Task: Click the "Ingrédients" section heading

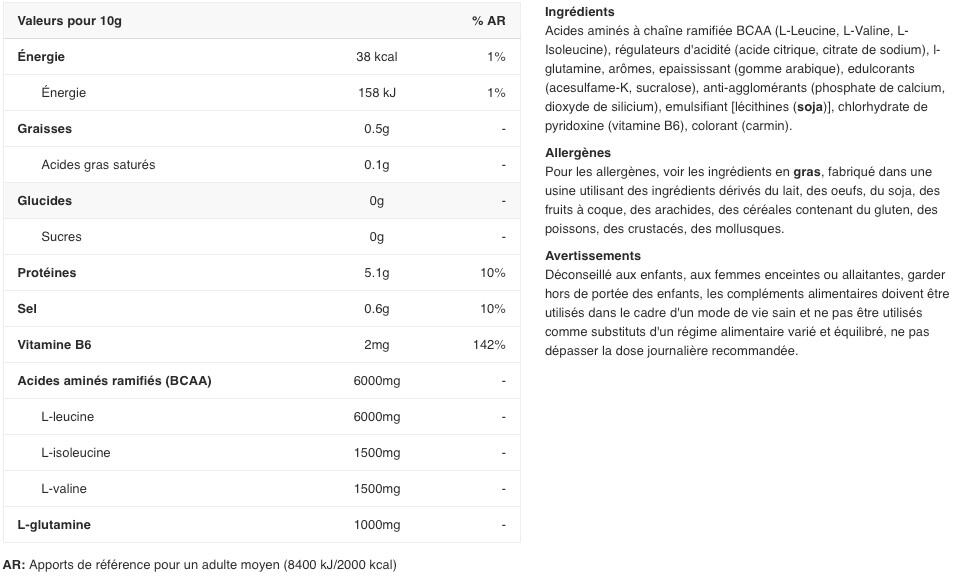Action: pyautogui.click(x=580, y=12)
